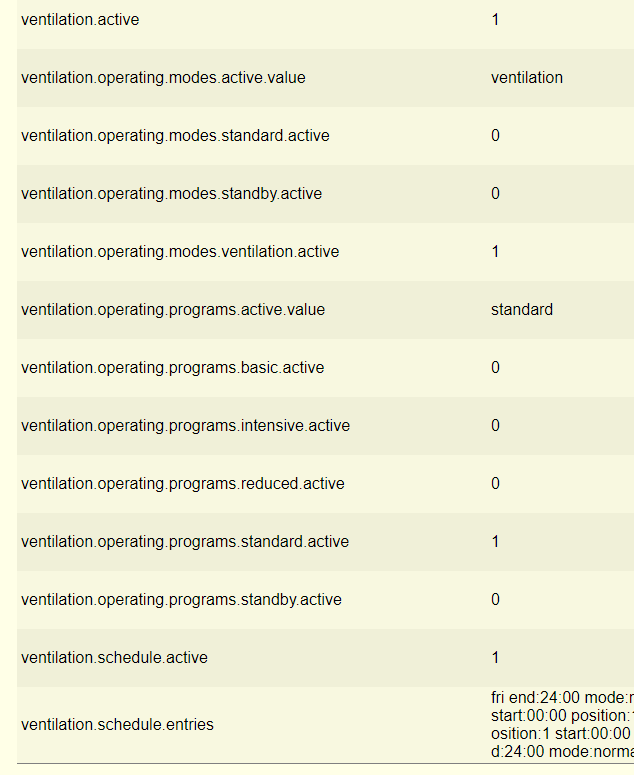Viewport: 634px width, 775px height.
Task: Select ventilation.operating.programs.standard.active label
Action: point(185,542)
